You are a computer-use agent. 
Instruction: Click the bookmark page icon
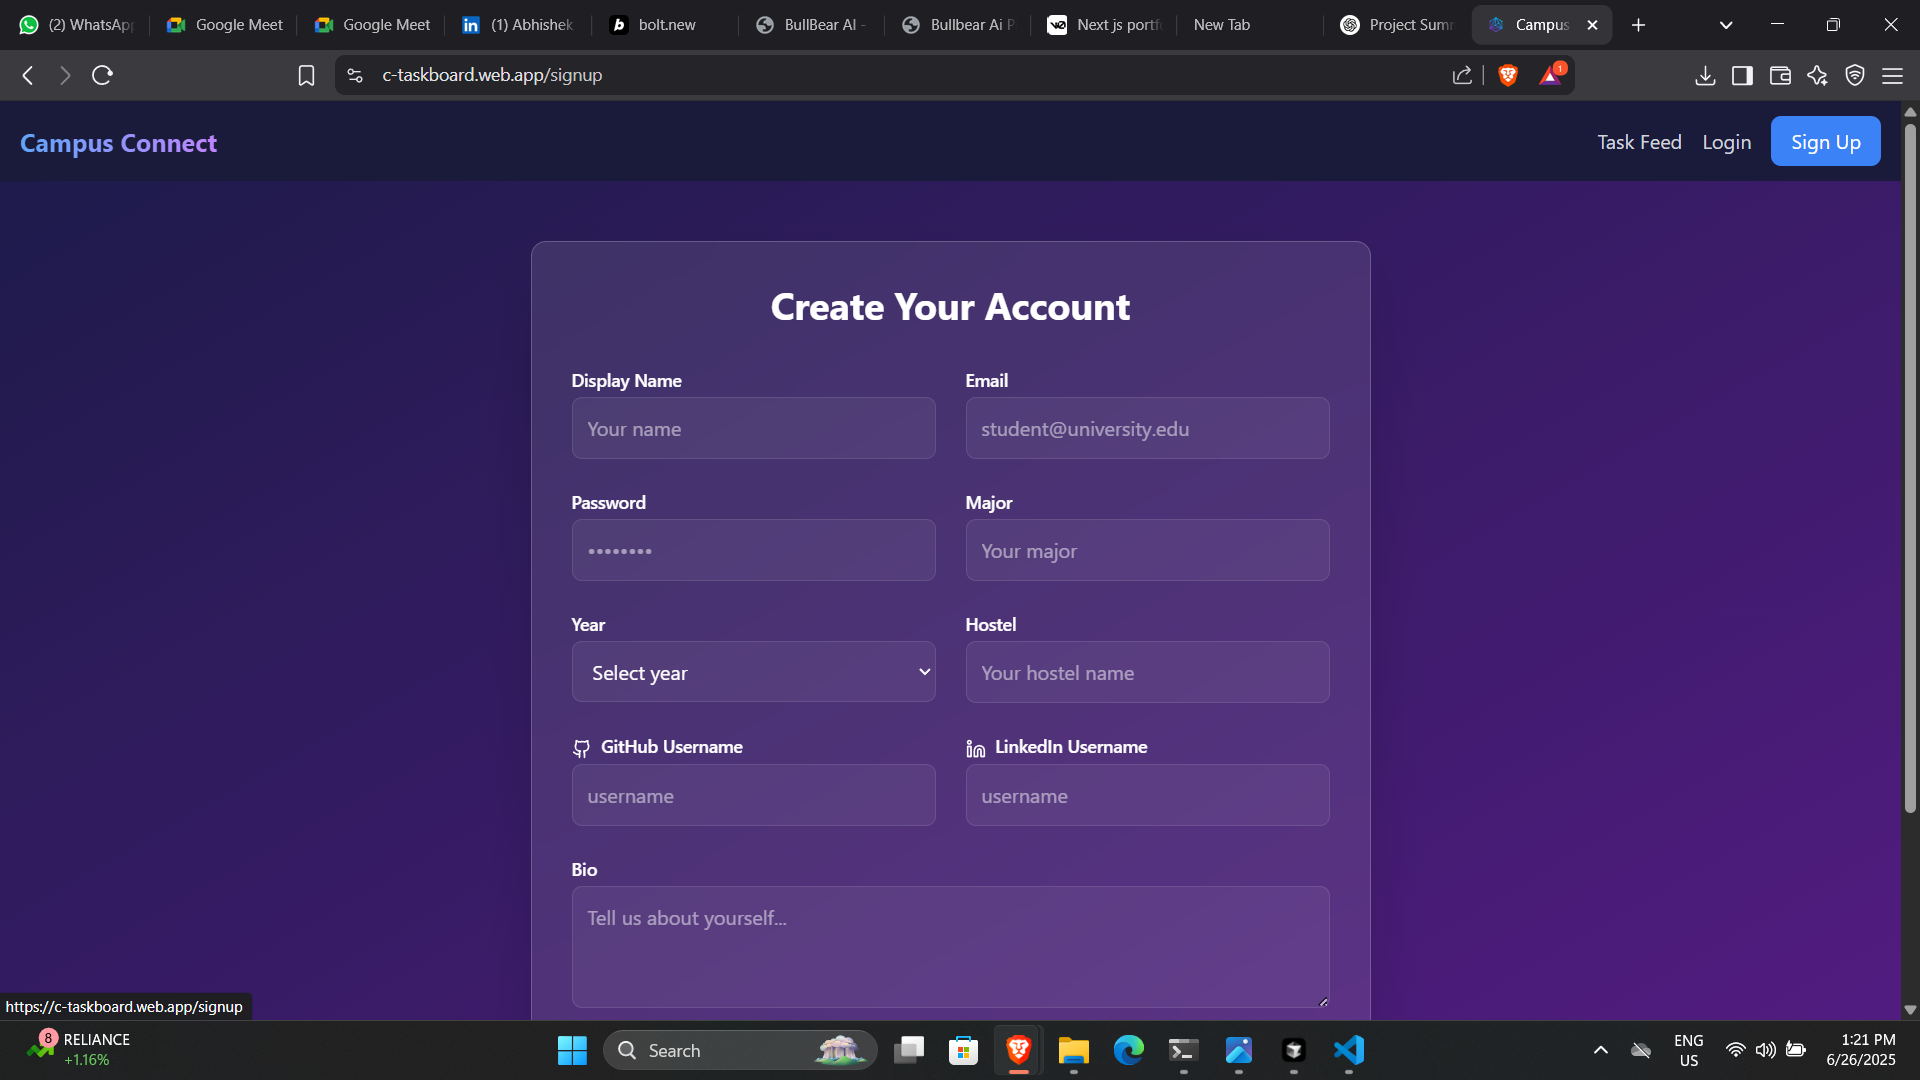(x=306, y=75)
